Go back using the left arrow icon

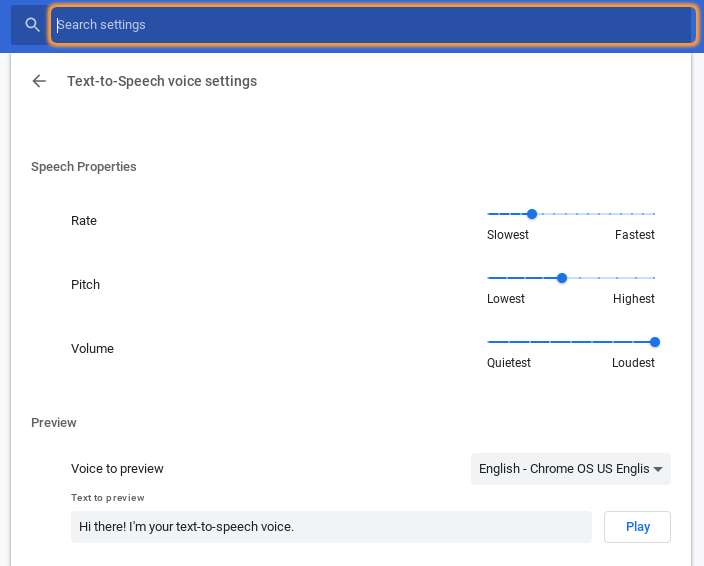39,81
